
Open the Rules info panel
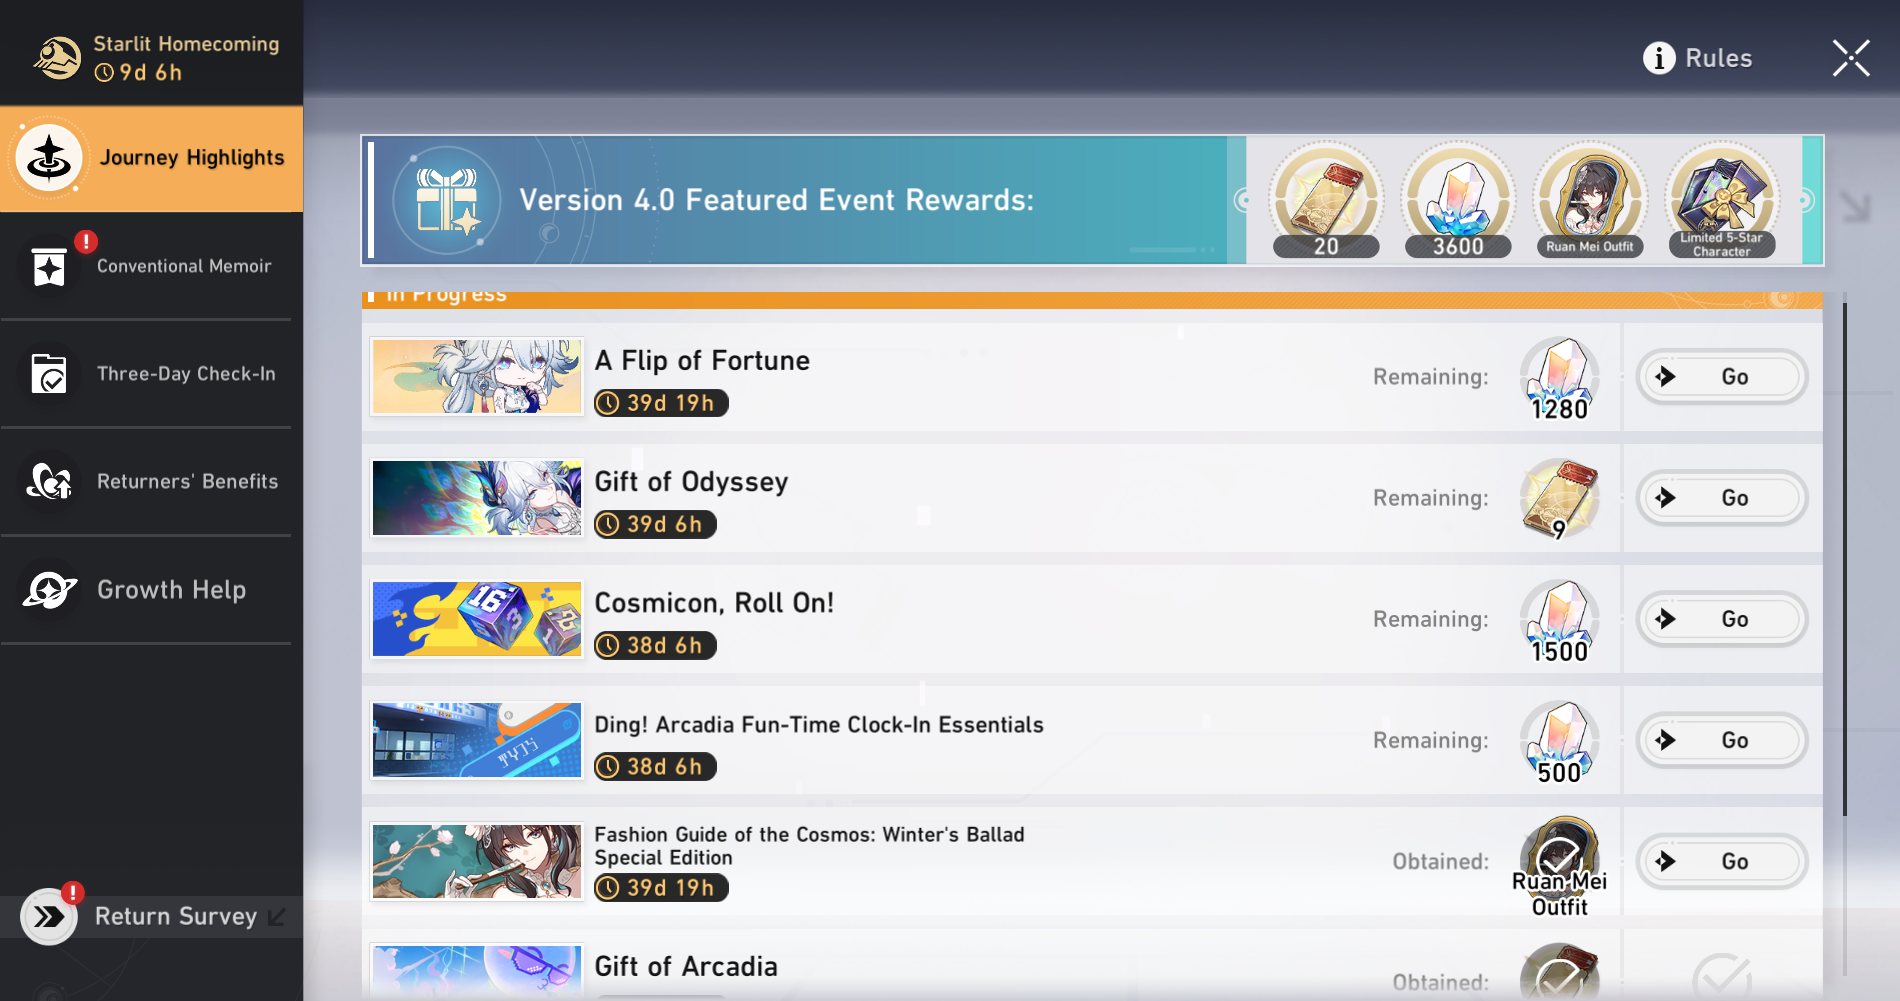1698,58
